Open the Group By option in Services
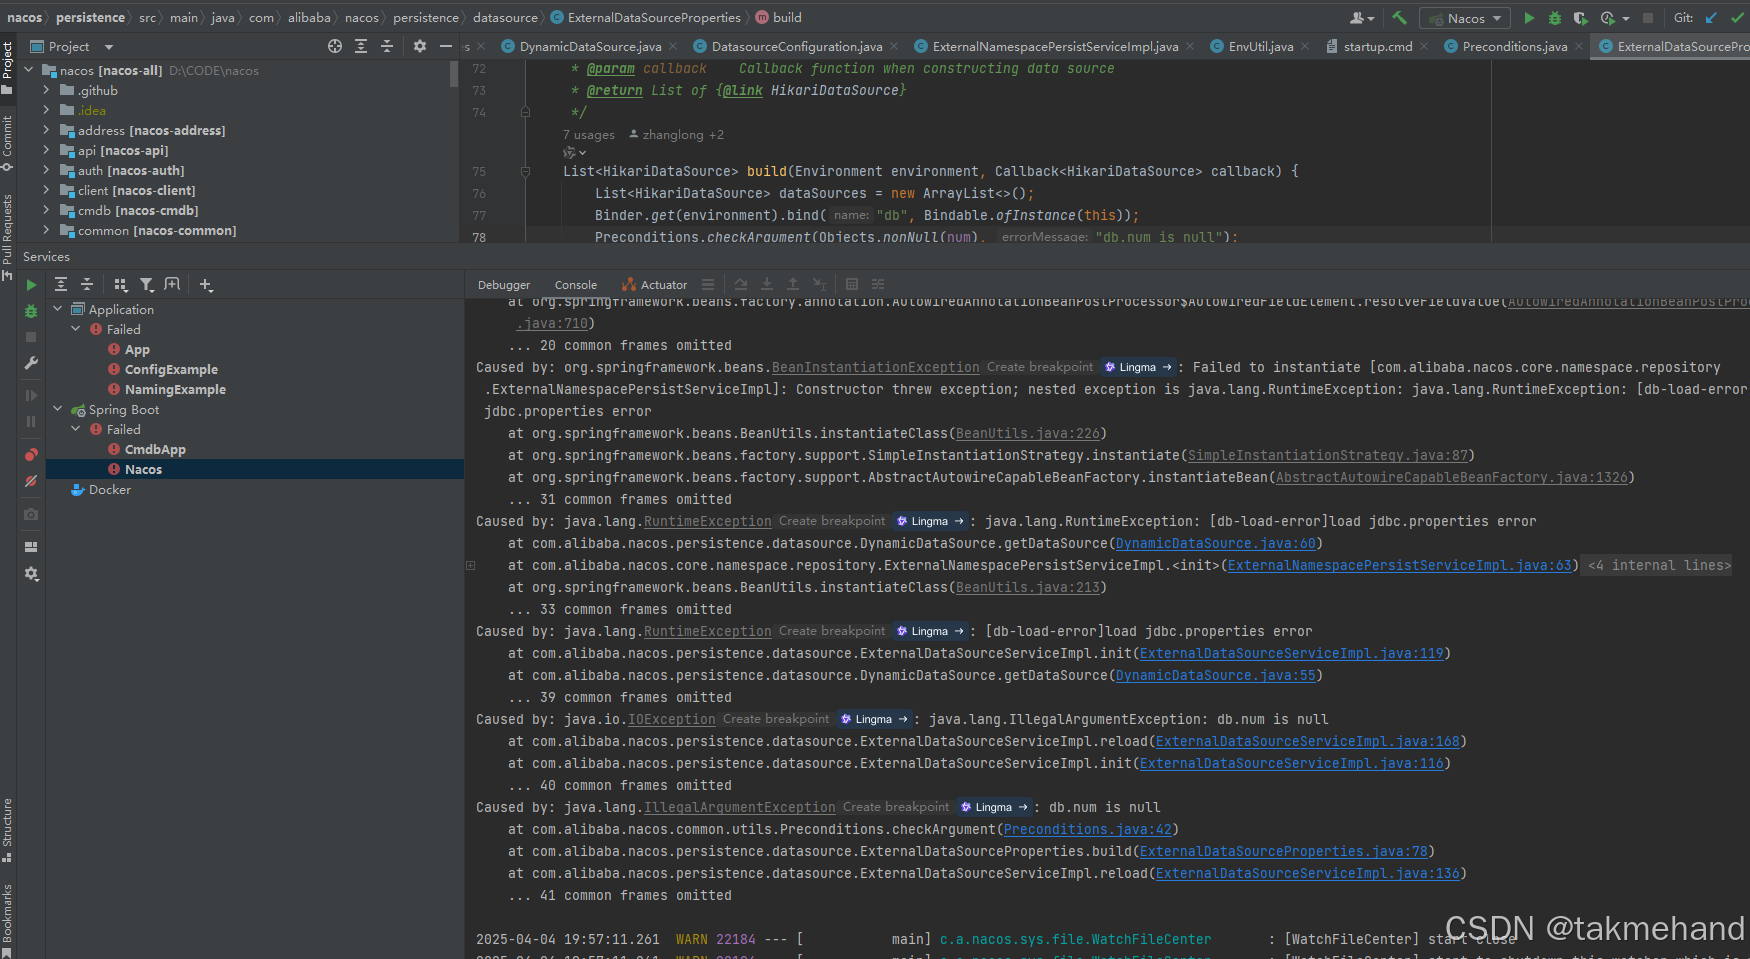1750x959 pixels. (121, 285)
